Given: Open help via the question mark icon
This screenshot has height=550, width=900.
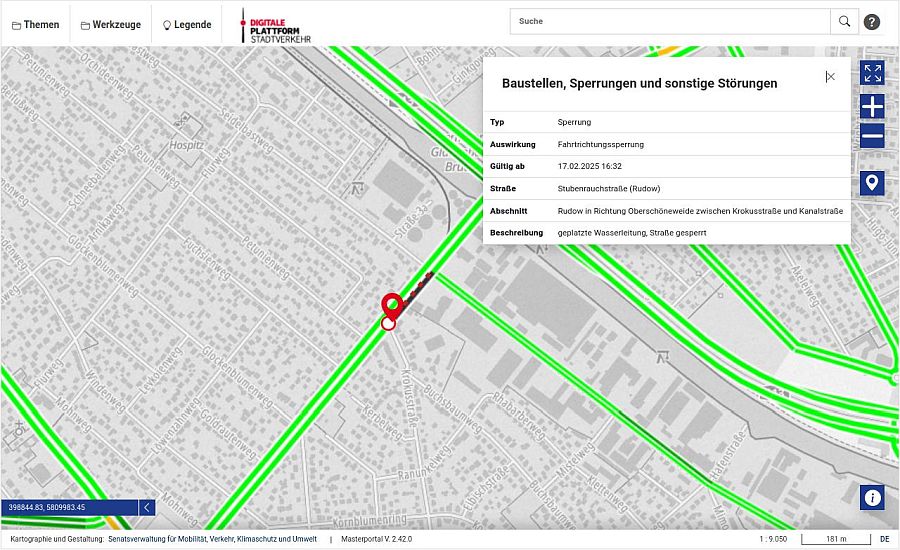Looking at the screenshot, I should 872,21.
